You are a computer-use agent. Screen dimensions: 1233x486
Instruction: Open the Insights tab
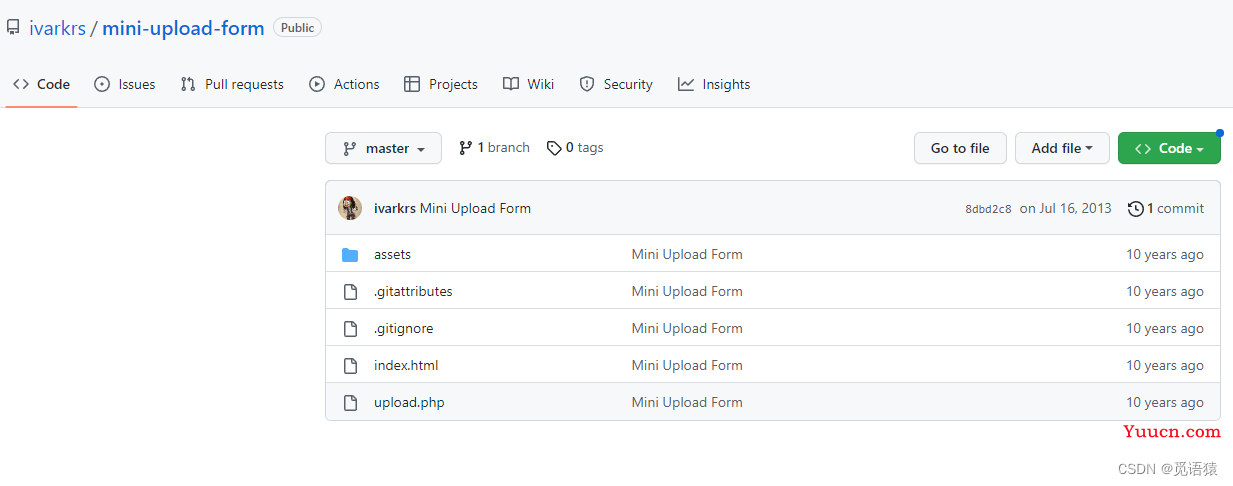click(714, 84)
